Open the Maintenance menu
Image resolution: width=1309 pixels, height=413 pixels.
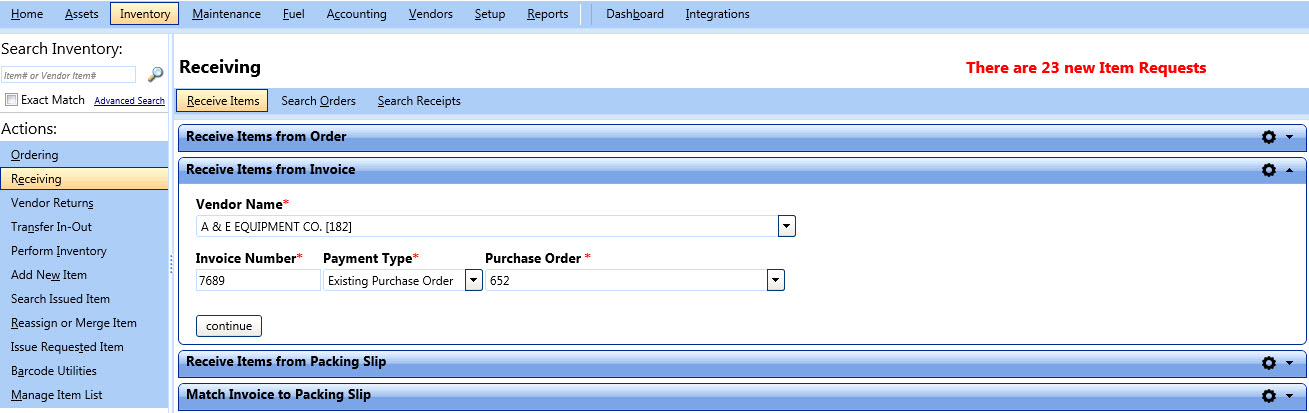[227, 14]
